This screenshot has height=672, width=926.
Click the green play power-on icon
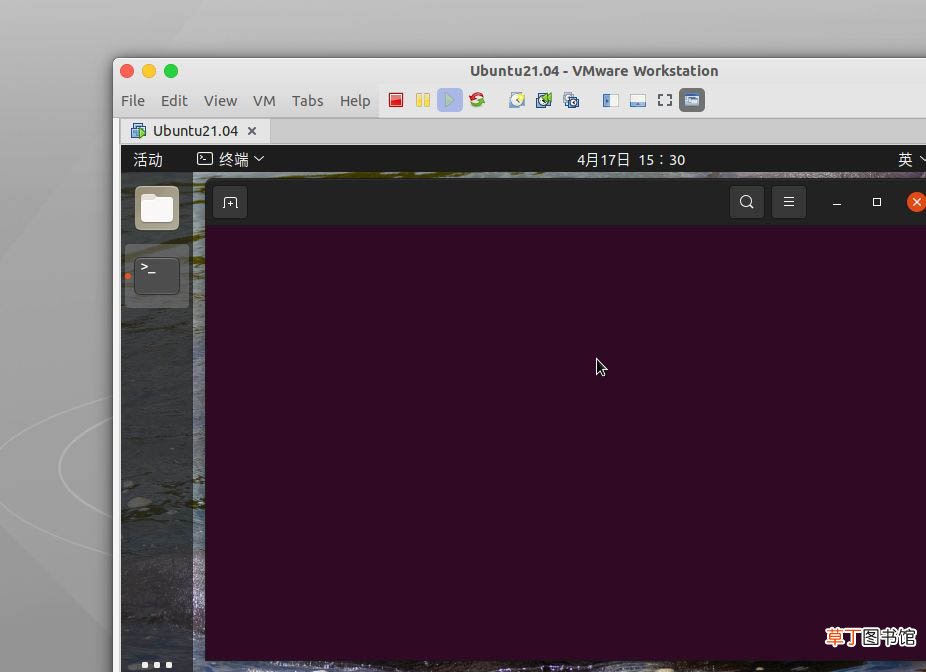click(449, 100)
